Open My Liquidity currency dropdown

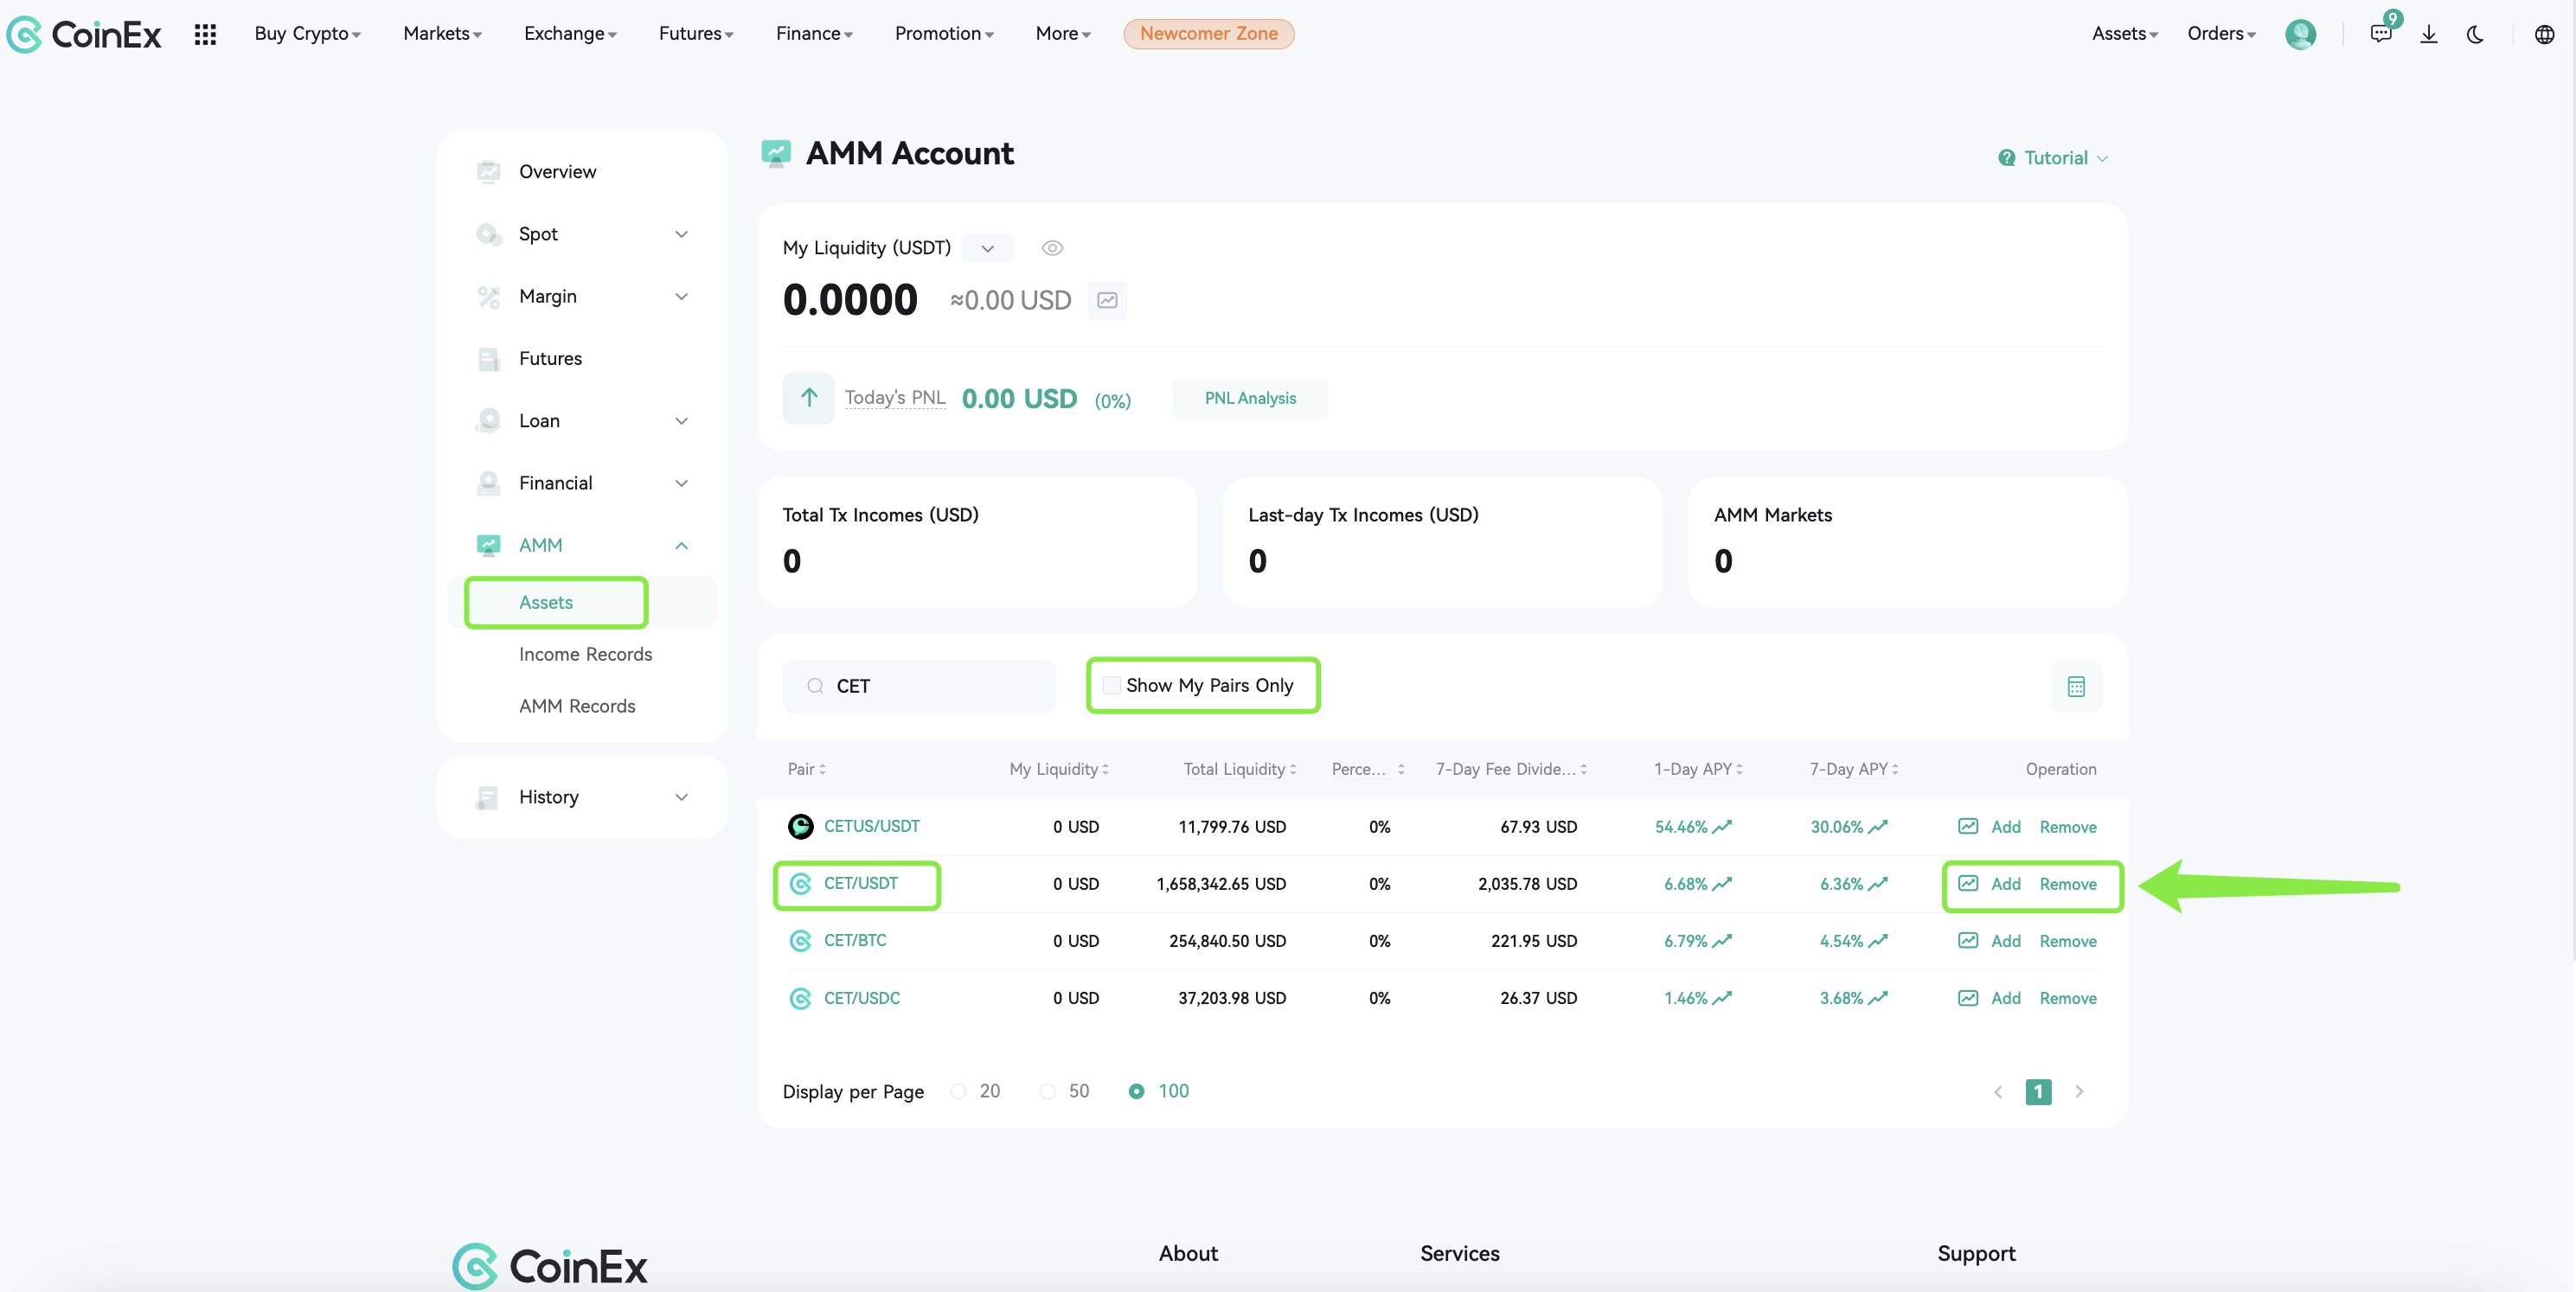[987, 248]
